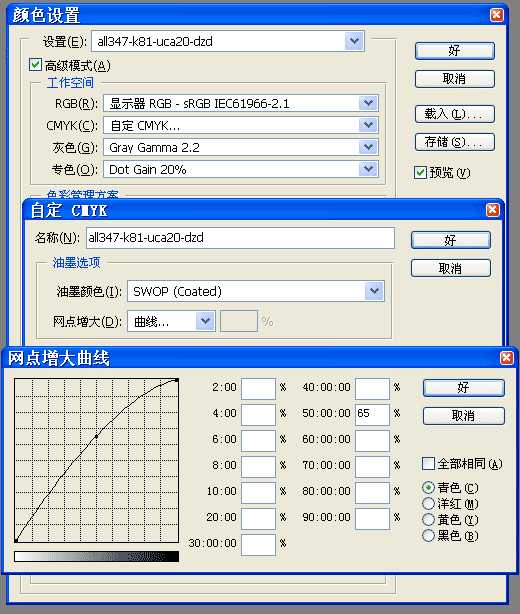The image size is (520, 614).
Task: Click 取消 in the 自定 CMYK dialog
Action: 451,269
